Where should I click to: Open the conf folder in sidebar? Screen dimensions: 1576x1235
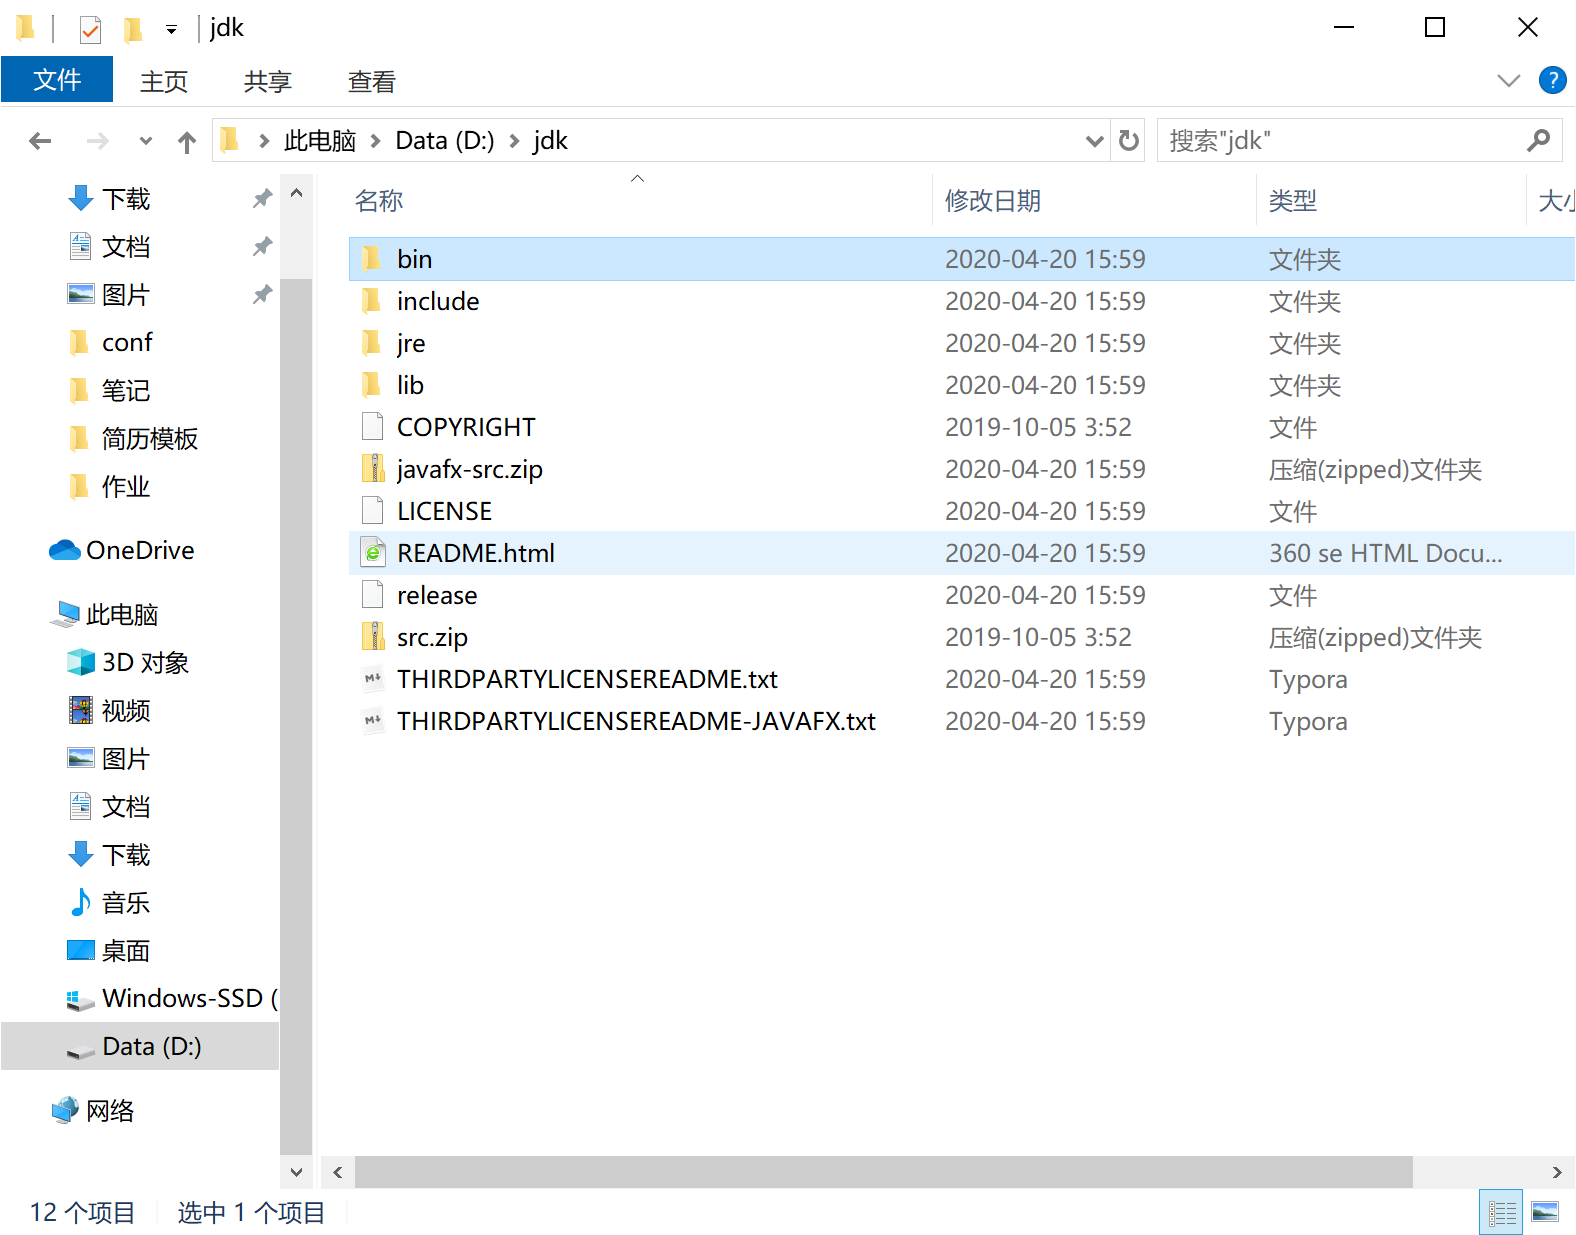127,343
